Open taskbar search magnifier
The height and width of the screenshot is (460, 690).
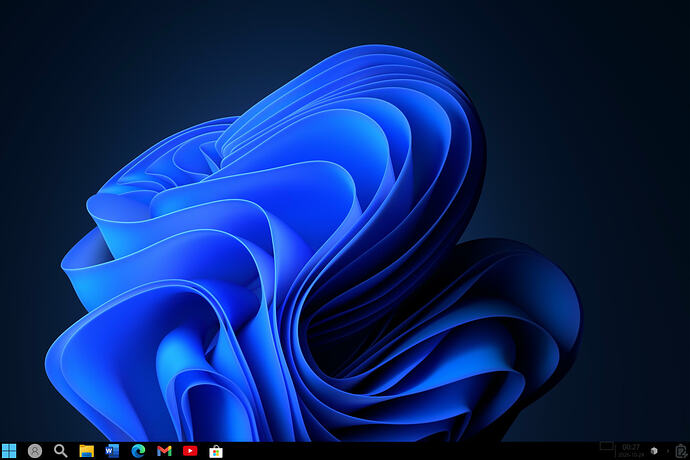point(61,451)
